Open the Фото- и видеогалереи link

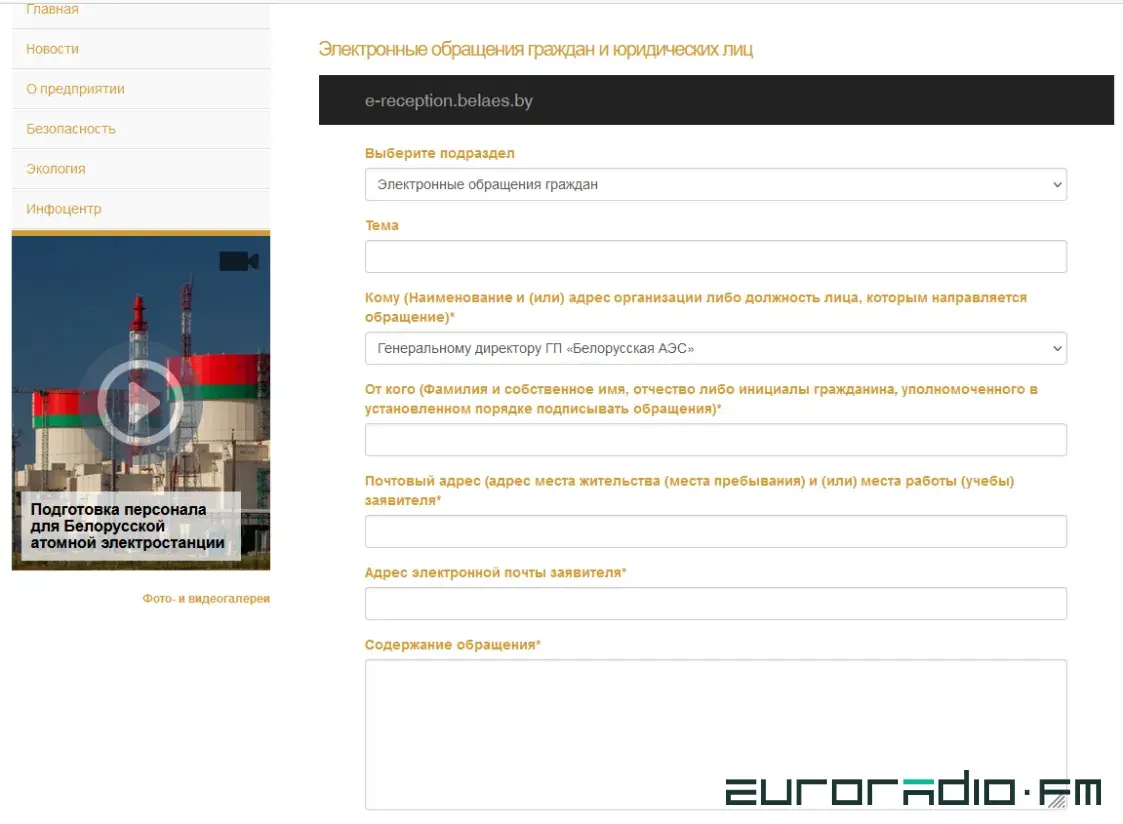point(206,599)
